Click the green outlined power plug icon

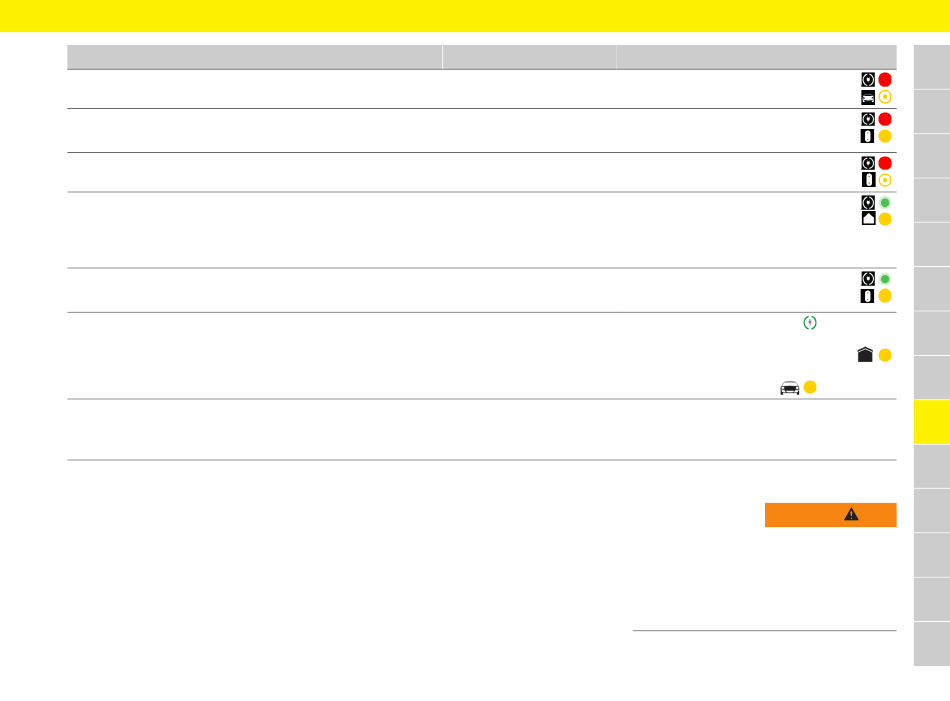click(x=809, y=322)
